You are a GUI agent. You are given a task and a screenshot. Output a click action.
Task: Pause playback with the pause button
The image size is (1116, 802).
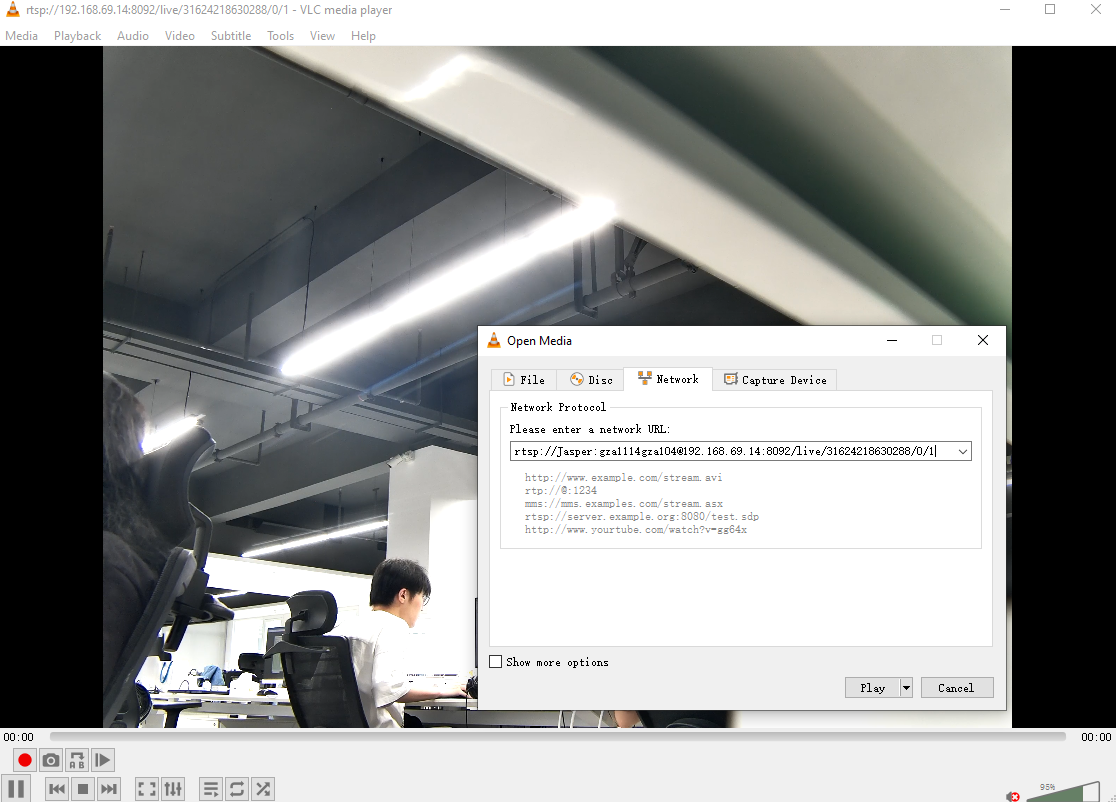16,788
